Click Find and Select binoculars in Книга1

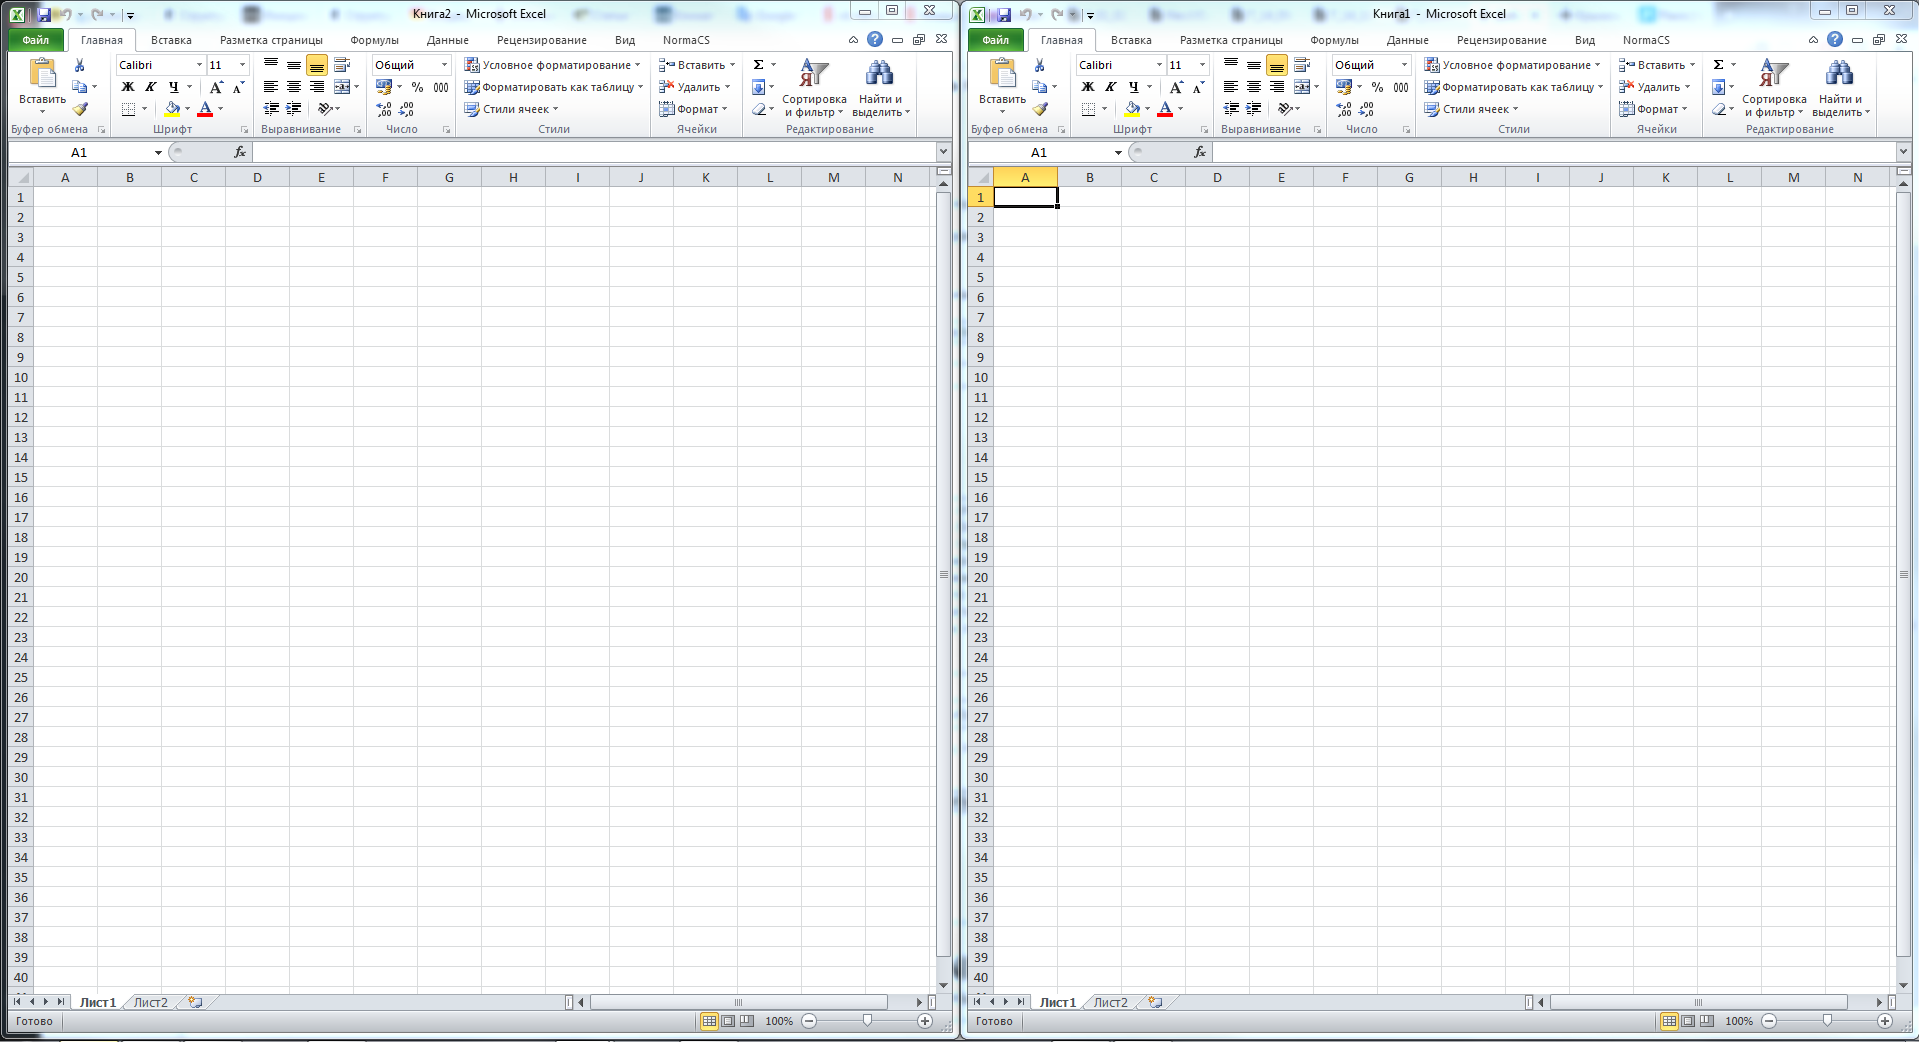pyautogui.click(x=1839, y=74)
